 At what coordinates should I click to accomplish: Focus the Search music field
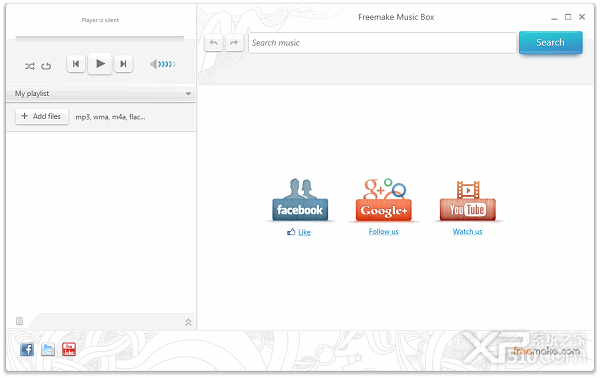pyautogui.click(x=382, y=43)
